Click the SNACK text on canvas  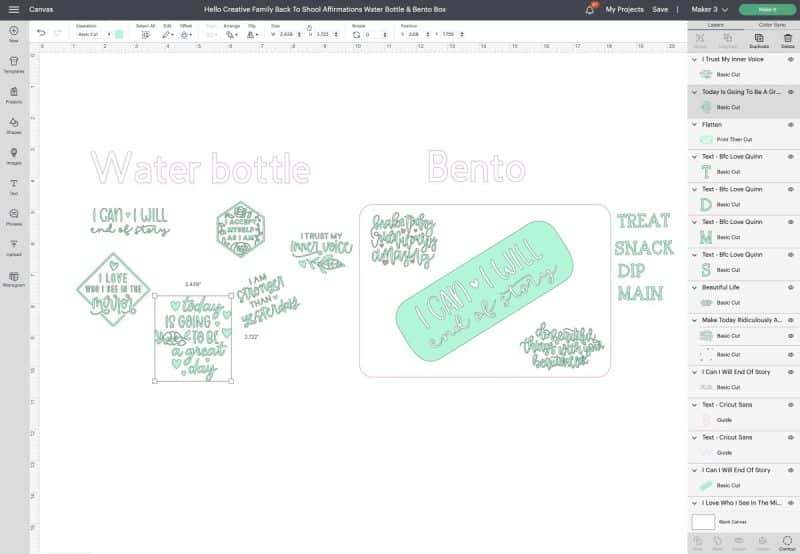(644, 247)
